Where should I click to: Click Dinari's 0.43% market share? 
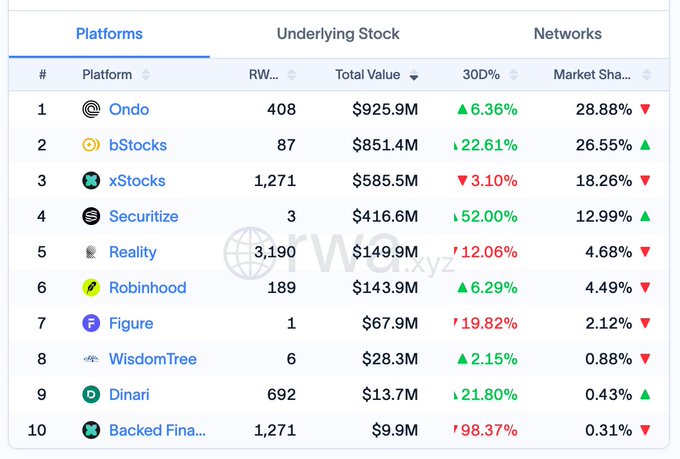(608, 394)
